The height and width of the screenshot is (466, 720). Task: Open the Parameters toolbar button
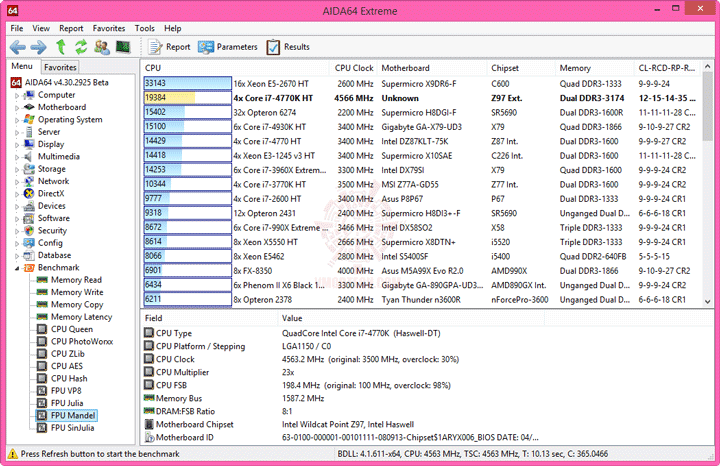(x=228, y=47)
